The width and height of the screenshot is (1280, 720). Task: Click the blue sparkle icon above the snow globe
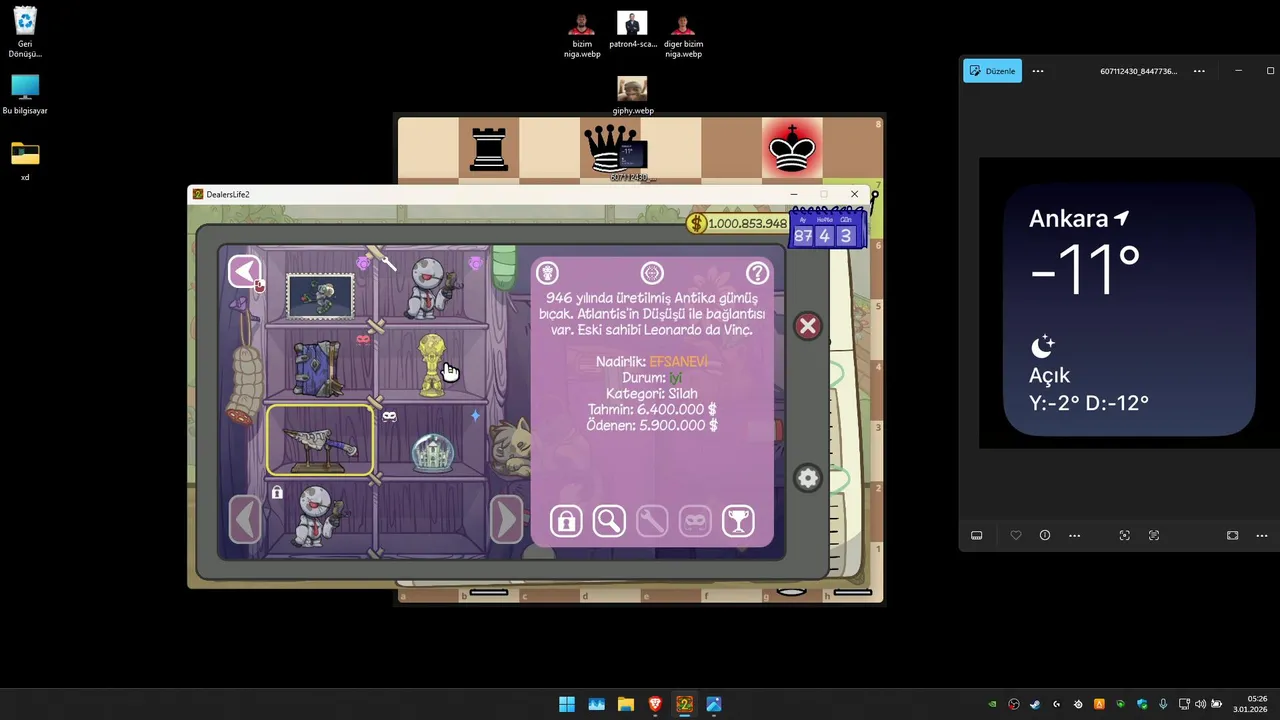[x=476, y=415]
